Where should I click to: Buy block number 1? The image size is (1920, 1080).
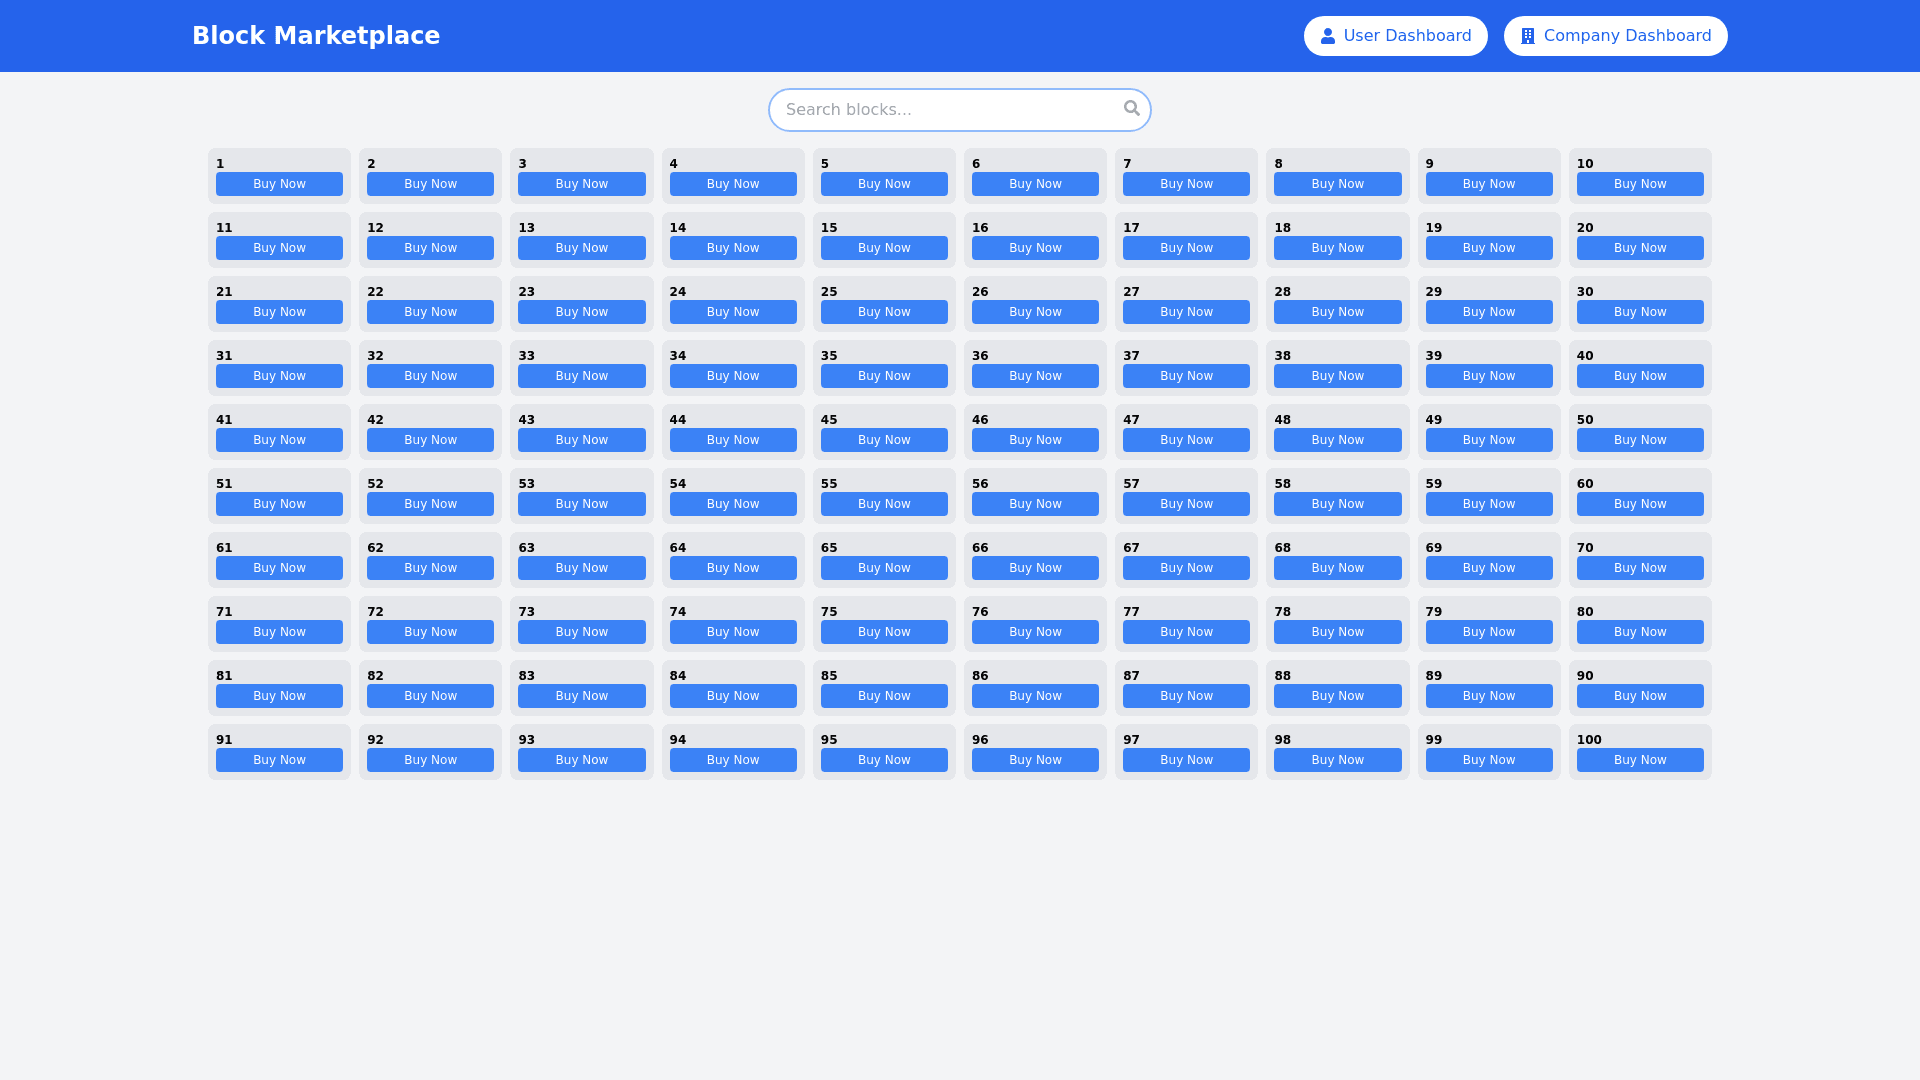[279, 184]
